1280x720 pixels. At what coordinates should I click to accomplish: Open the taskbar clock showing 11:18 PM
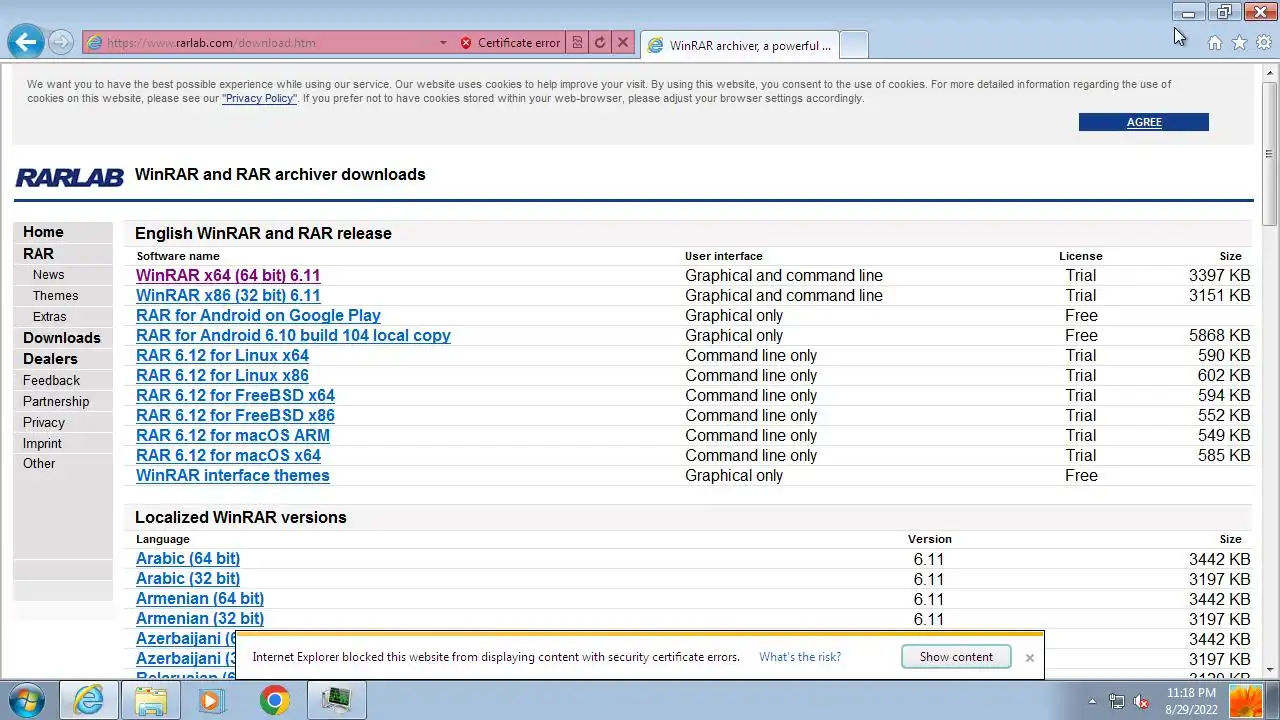tap(1191, 700)
